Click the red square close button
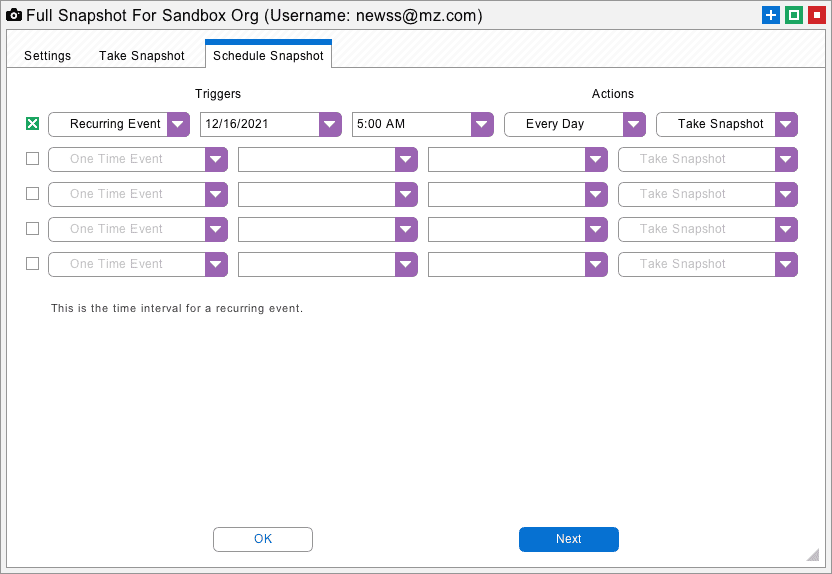The image size is (832, 574). coord(817,15)
